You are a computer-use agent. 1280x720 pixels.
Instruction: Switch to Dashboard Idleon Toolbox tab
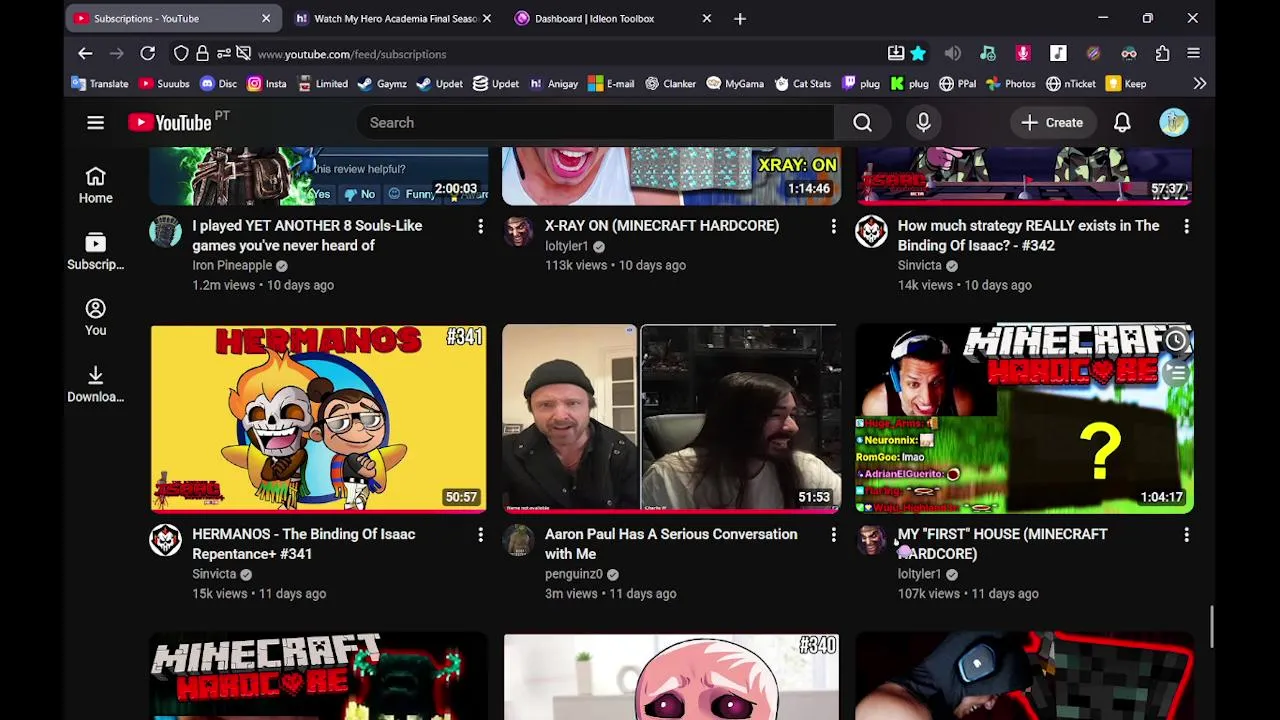pyautogui.click(x=614, y=18)
